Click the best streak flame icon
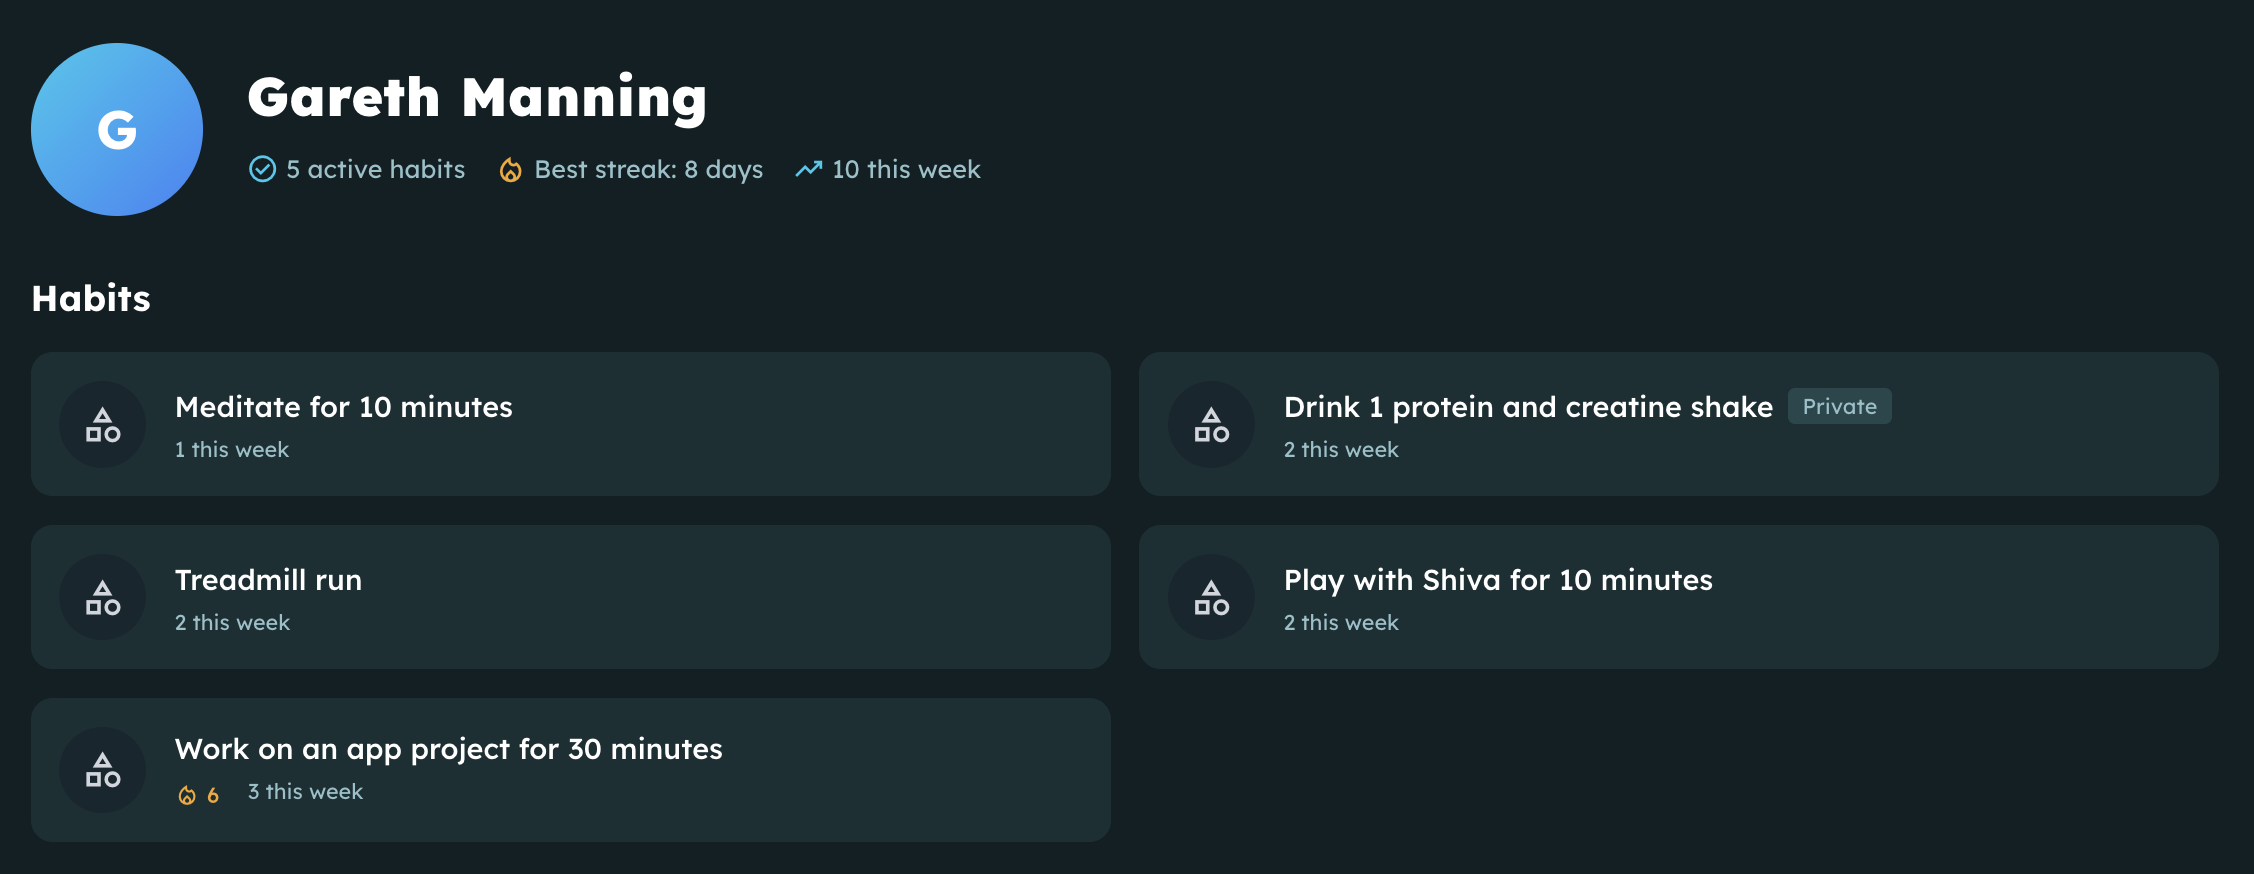This screenshot has width=2254, height=874. tap(510, 170)
